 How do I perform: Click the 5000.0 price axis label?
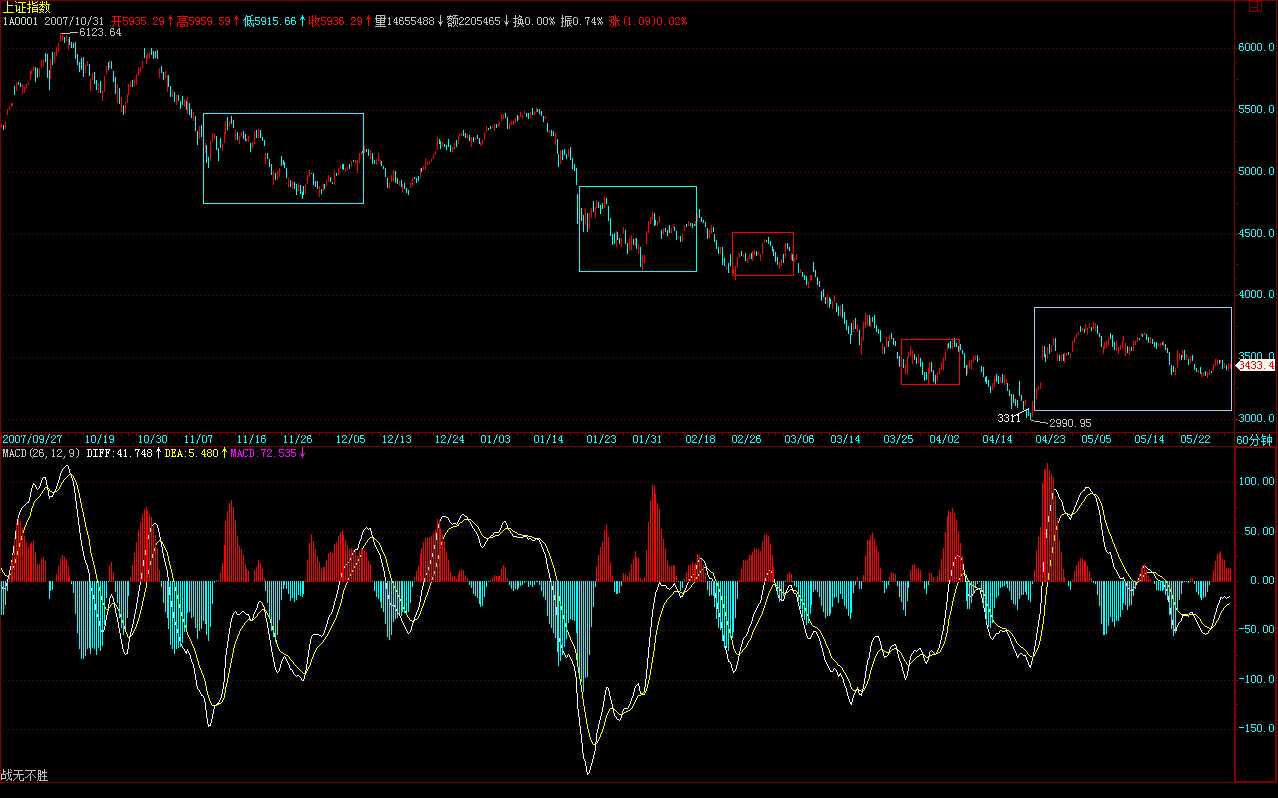coord(1257,172)
